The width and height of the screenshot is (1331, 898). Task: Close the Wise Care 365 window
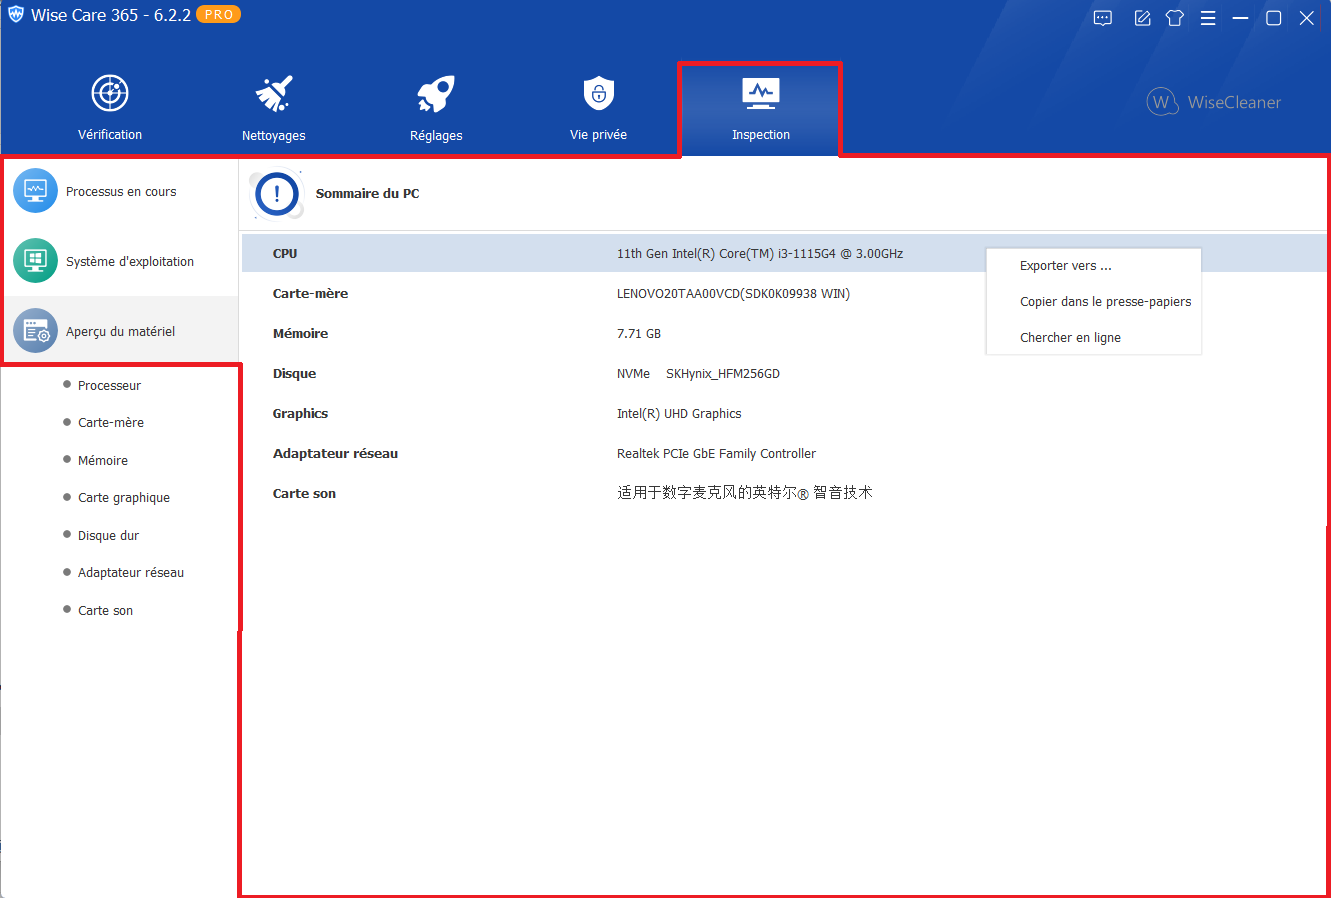point(1306,18)
